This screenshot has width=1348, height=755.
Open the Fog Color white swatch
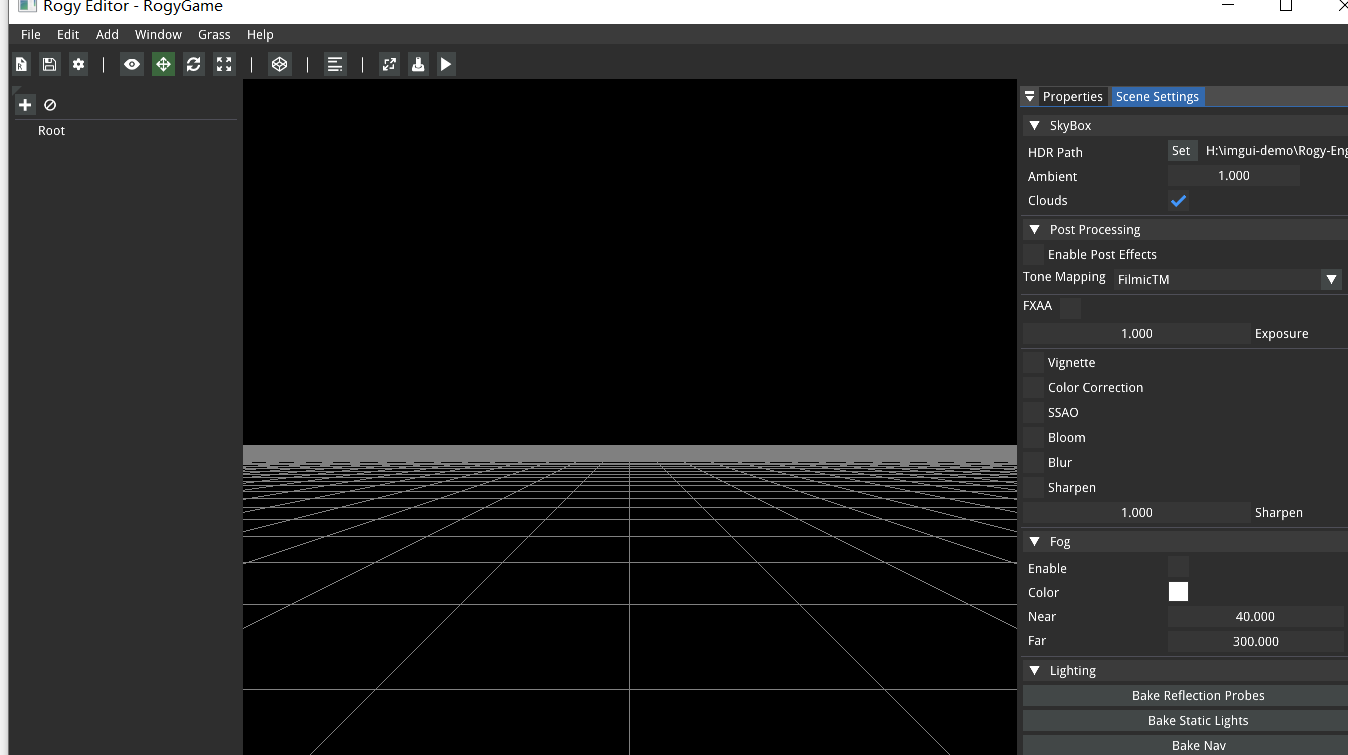[1178, 592]
